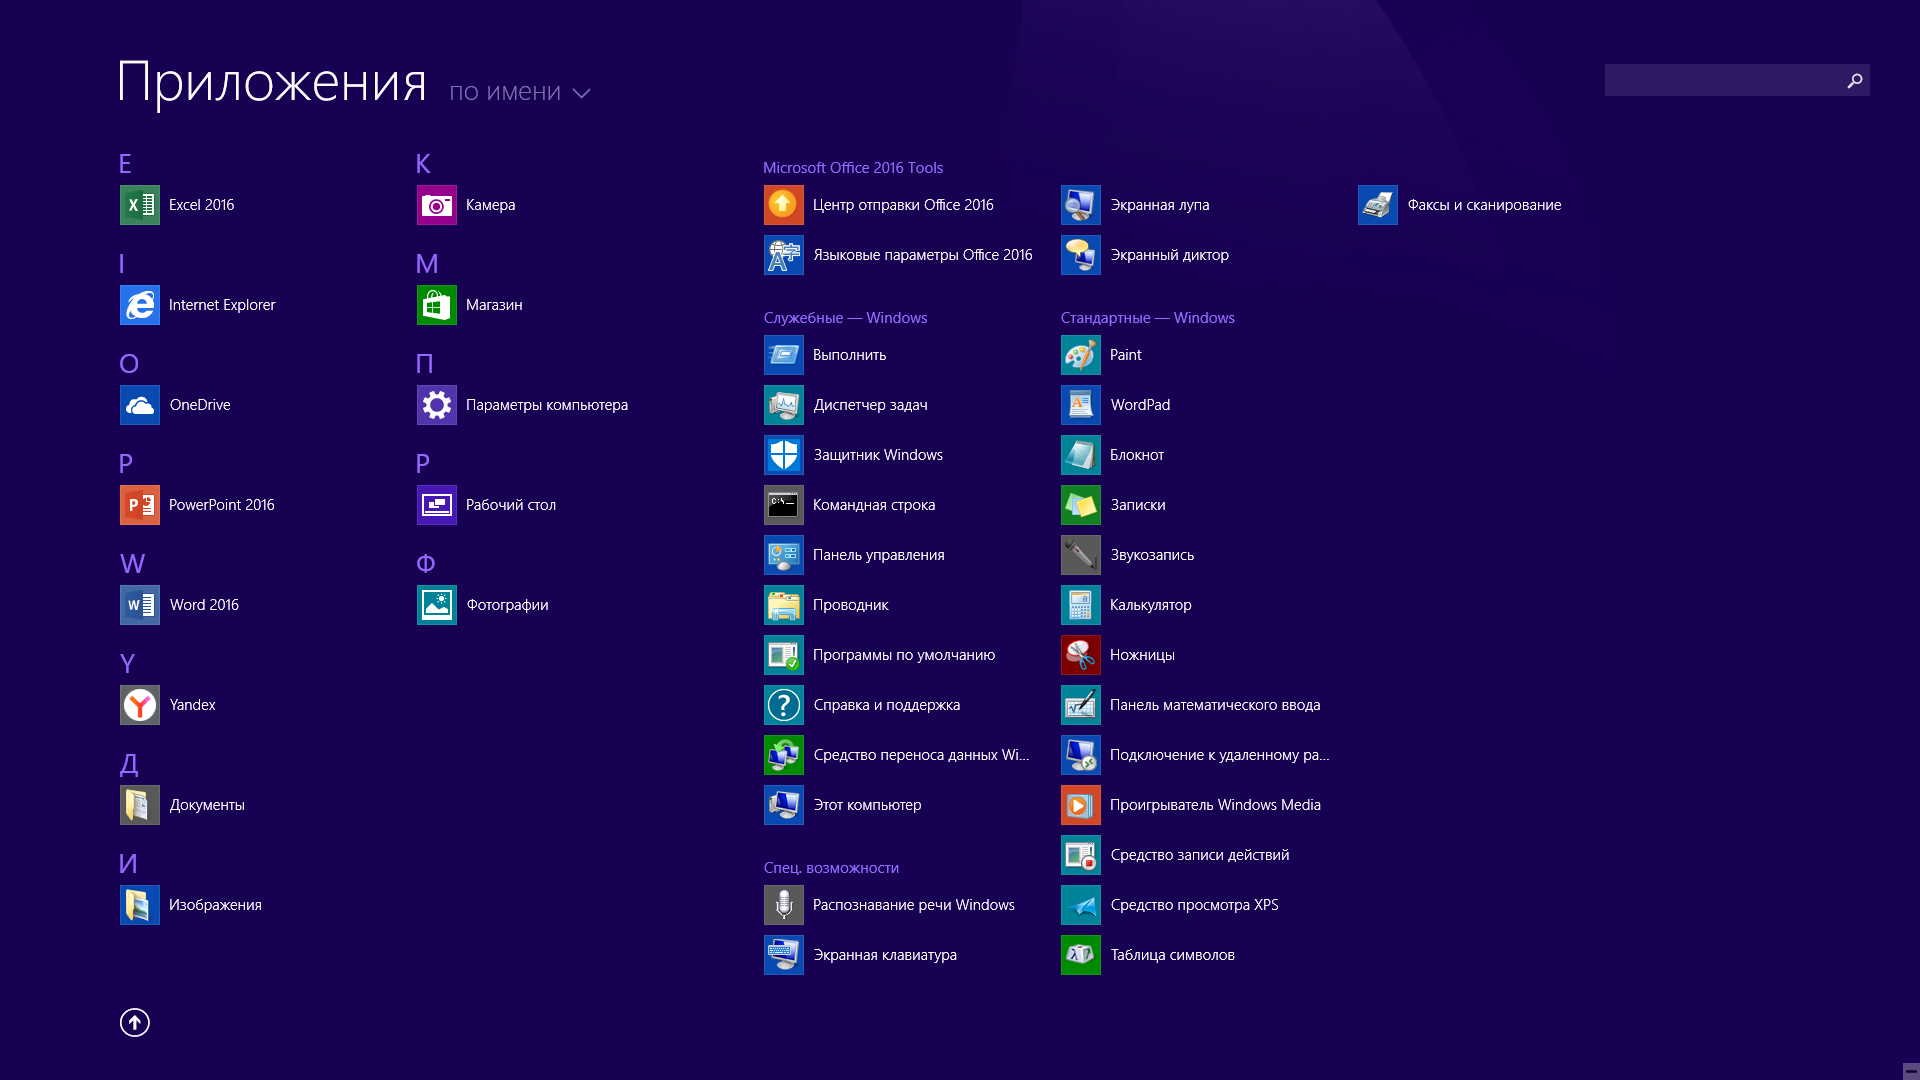Open the Yandex browser icon
This screenshot has width=1920, height=1080.
coord(139,705)
